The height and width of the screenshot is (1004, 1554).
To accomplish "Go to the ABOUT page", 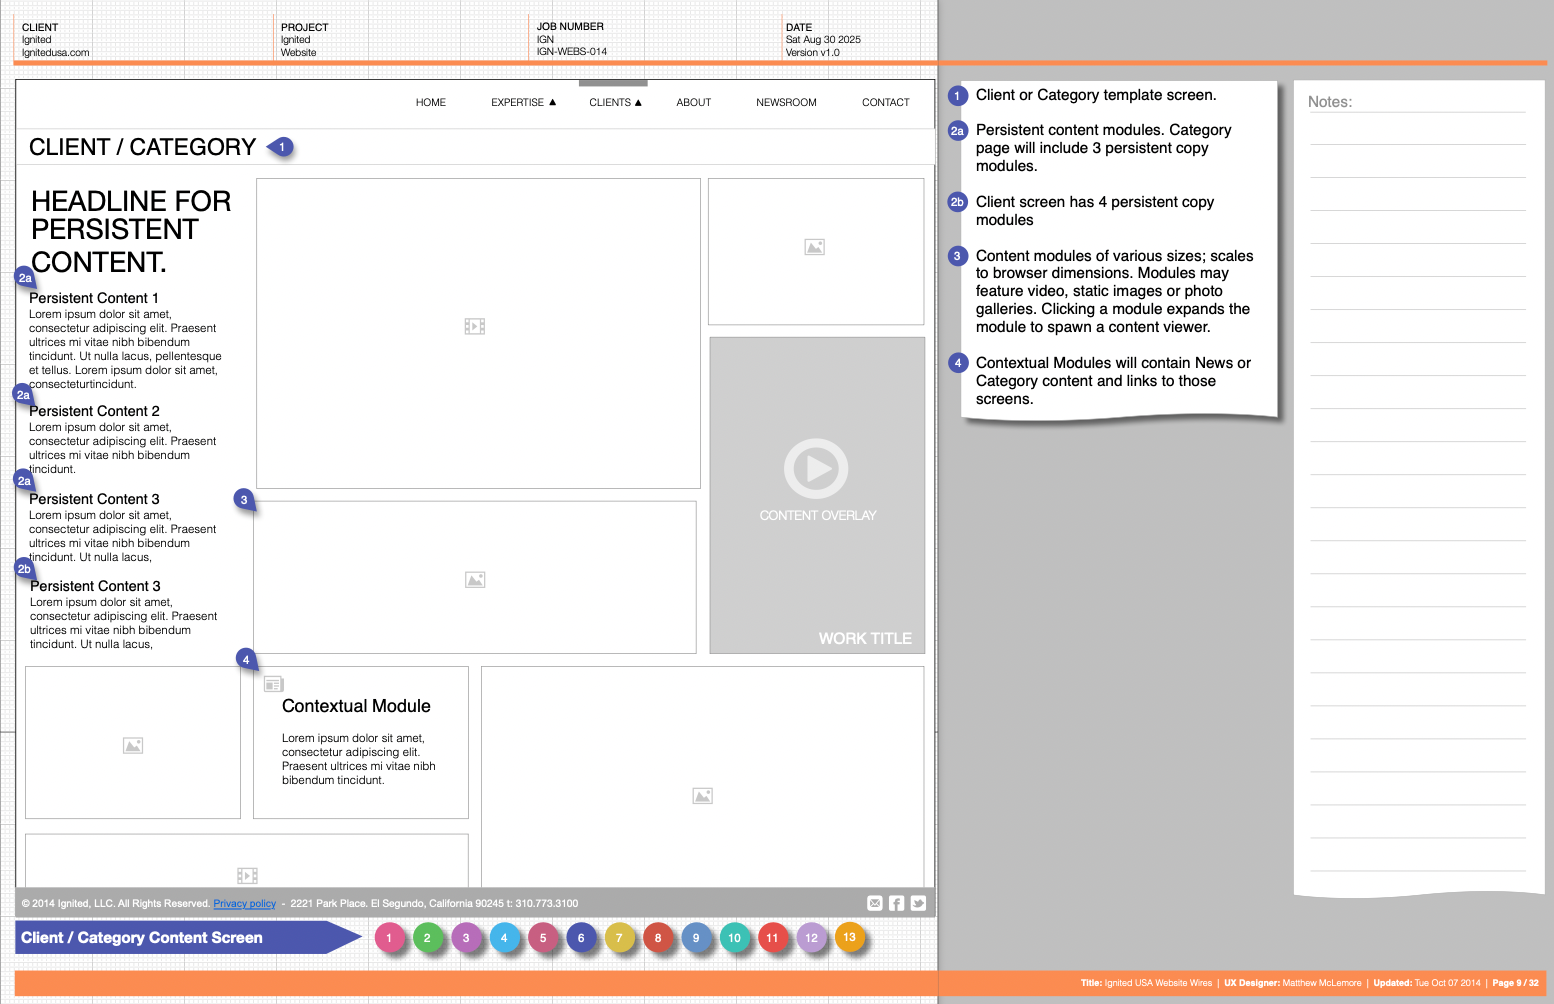I will (x=693, y=102).
